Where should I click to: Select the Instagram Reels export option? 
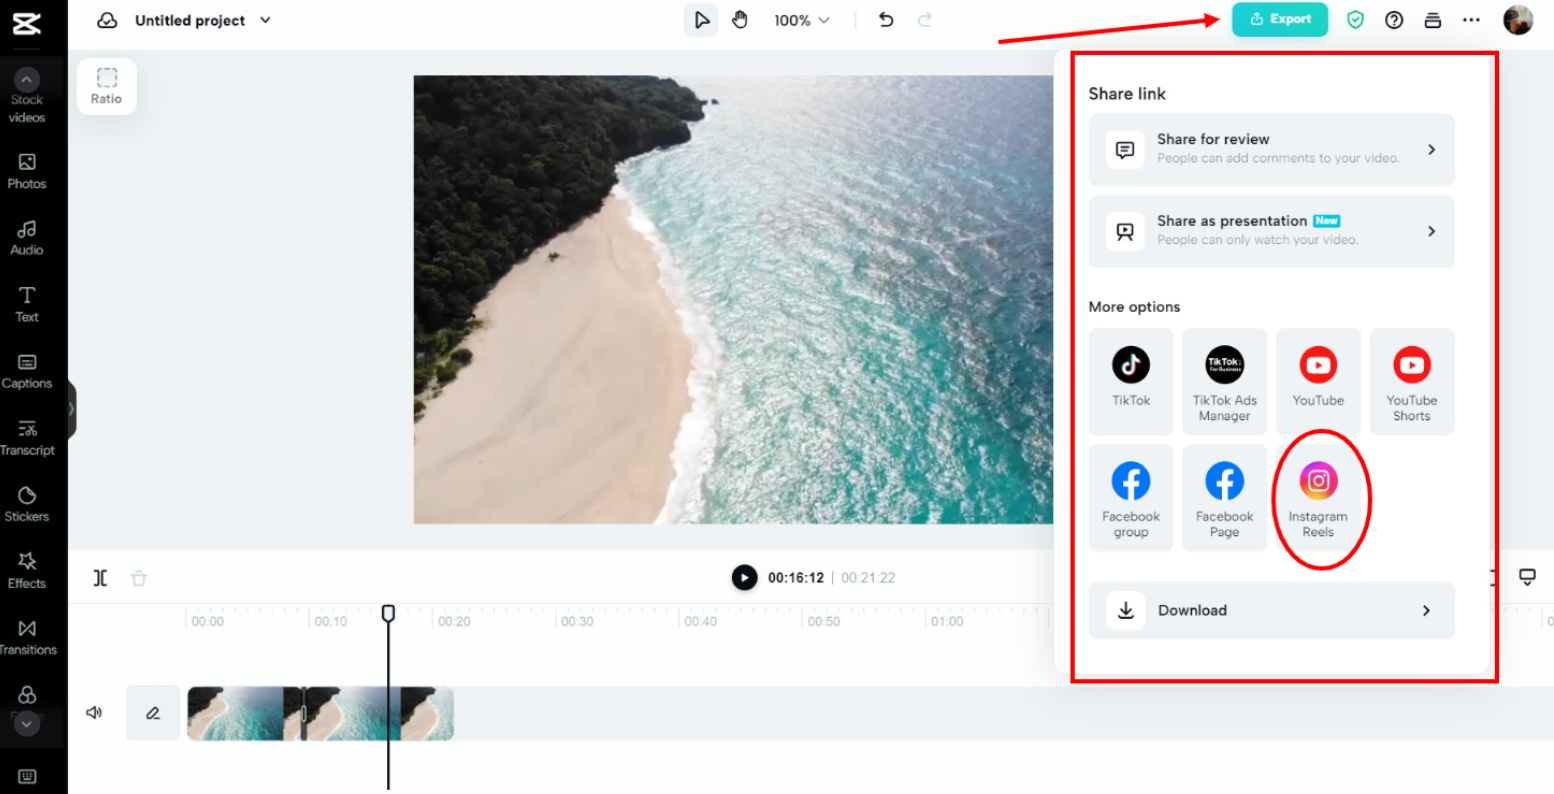point(1318,497)
